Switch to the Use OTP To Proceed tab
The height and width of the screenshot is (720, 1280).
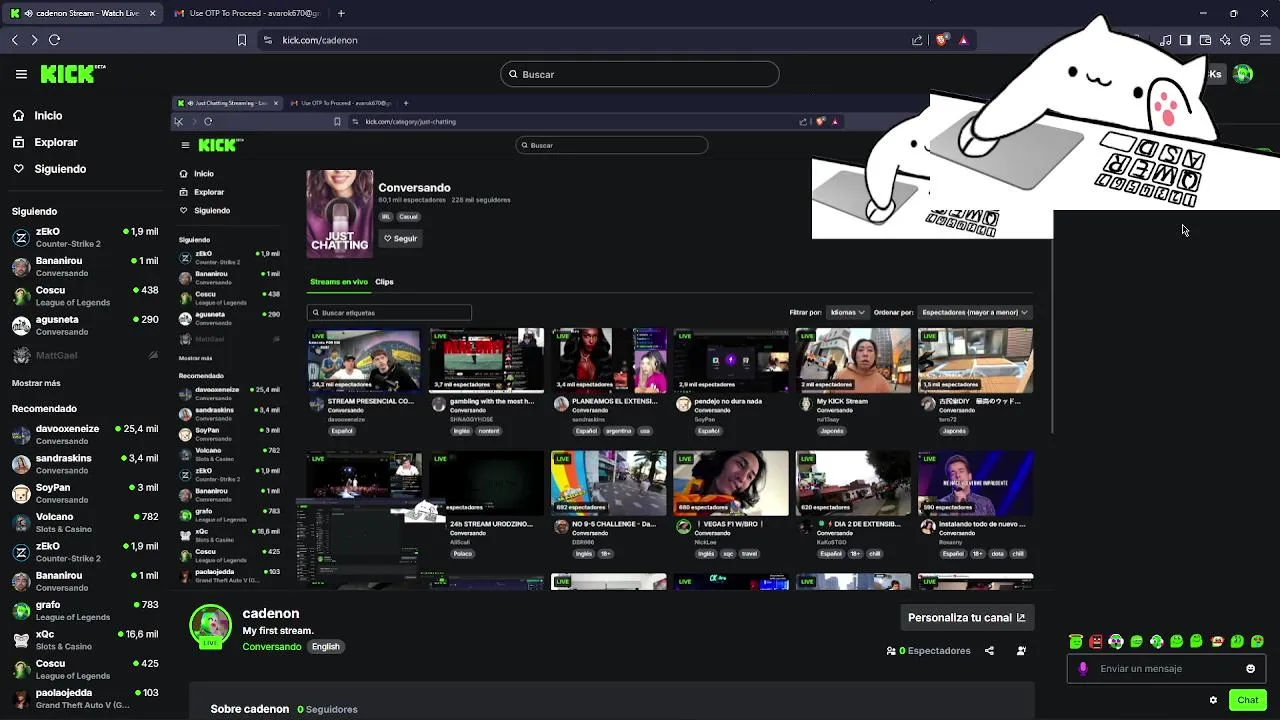coord(247,13)
